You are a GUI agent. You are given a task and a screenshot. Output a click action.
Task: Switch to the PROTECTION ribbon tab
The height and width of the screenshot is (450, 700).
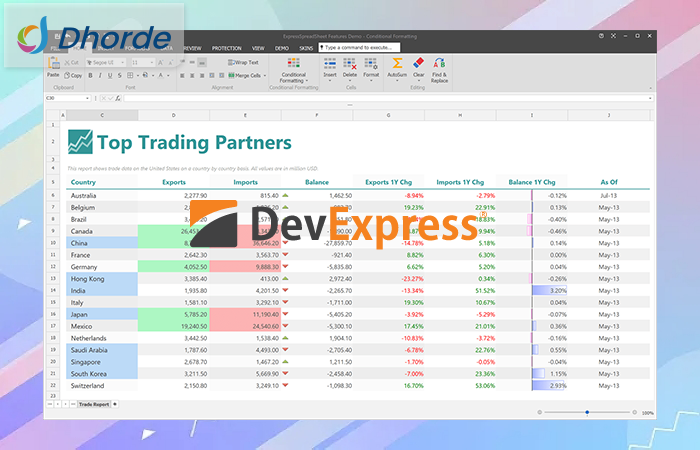[226, 48]
